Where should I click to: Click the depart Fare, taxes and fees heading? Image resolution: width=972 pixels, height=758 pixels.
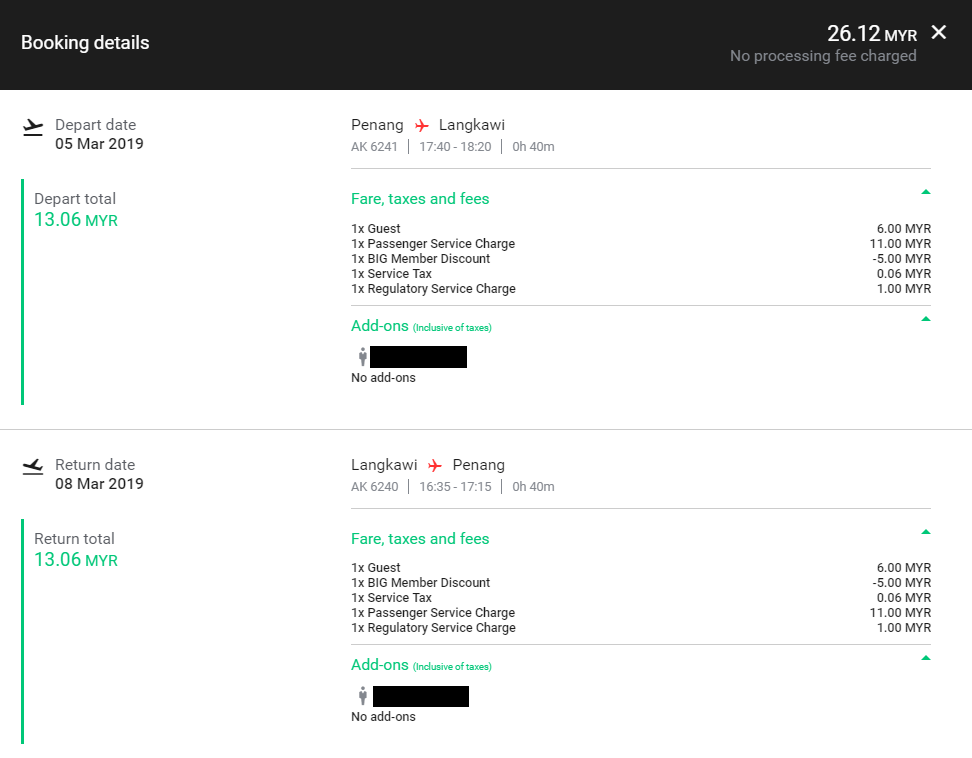tap(420, 199)
